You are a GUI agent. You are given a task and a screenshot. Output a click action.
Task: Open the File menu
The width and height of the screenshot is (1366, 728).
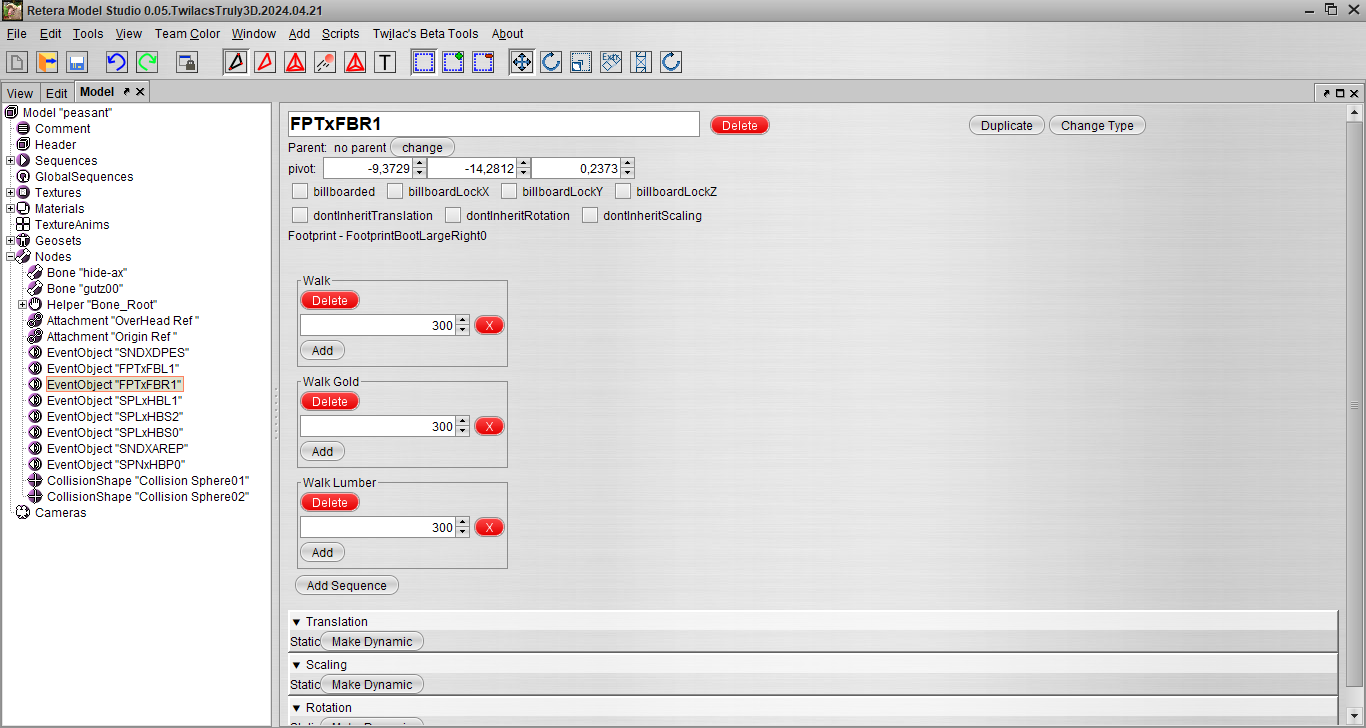[16, 34]
